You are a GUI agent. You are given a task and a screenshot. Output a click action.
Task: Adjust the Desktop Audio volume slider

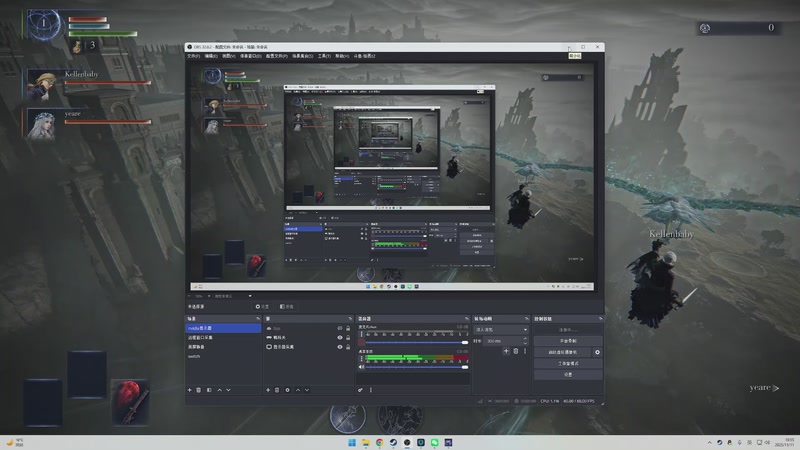(x=417, y=367)
